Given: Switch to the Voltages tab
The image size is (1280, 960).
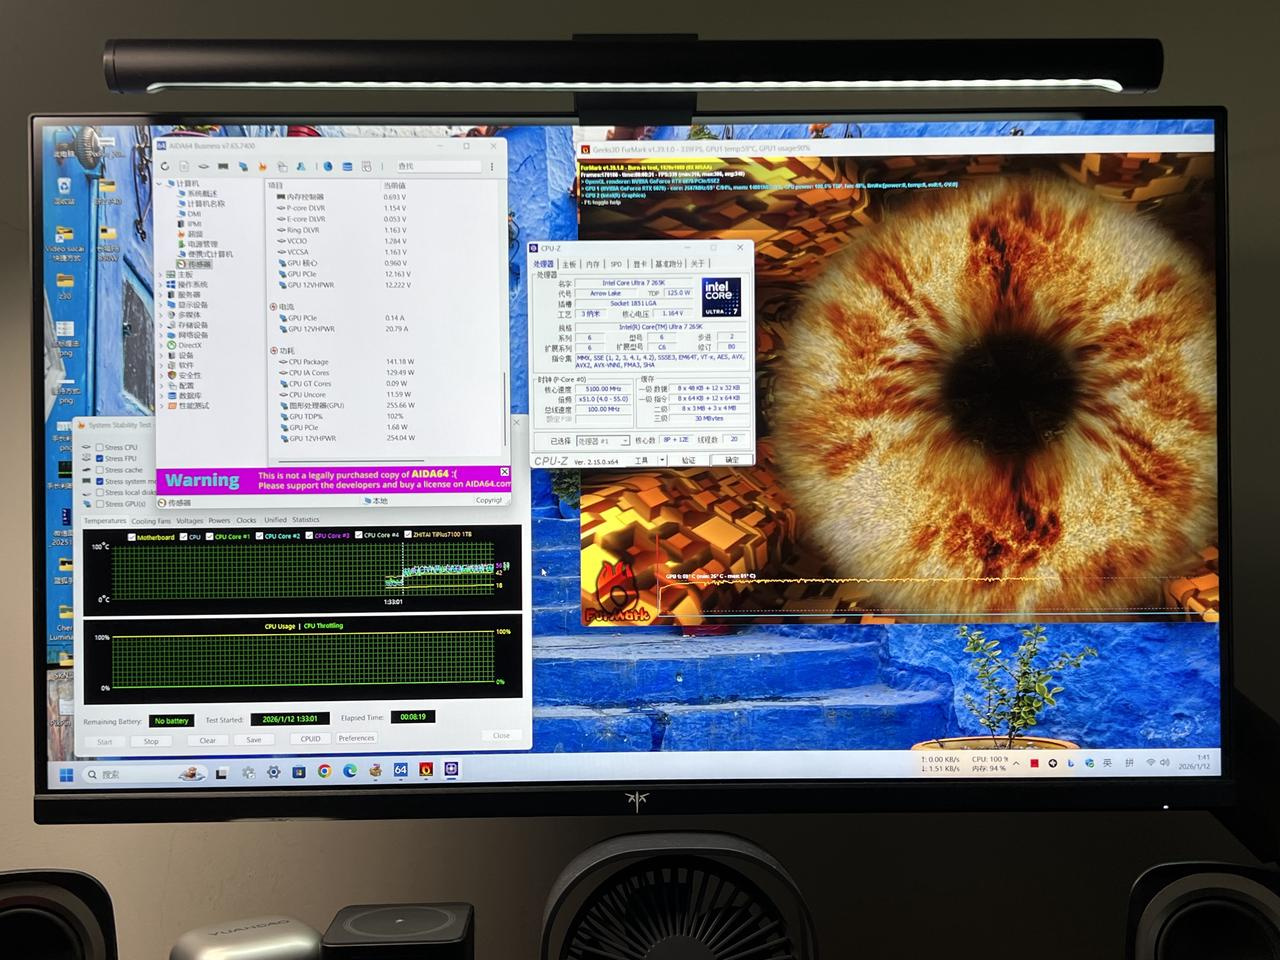Looking at the screenshot, I should [189, 521].
